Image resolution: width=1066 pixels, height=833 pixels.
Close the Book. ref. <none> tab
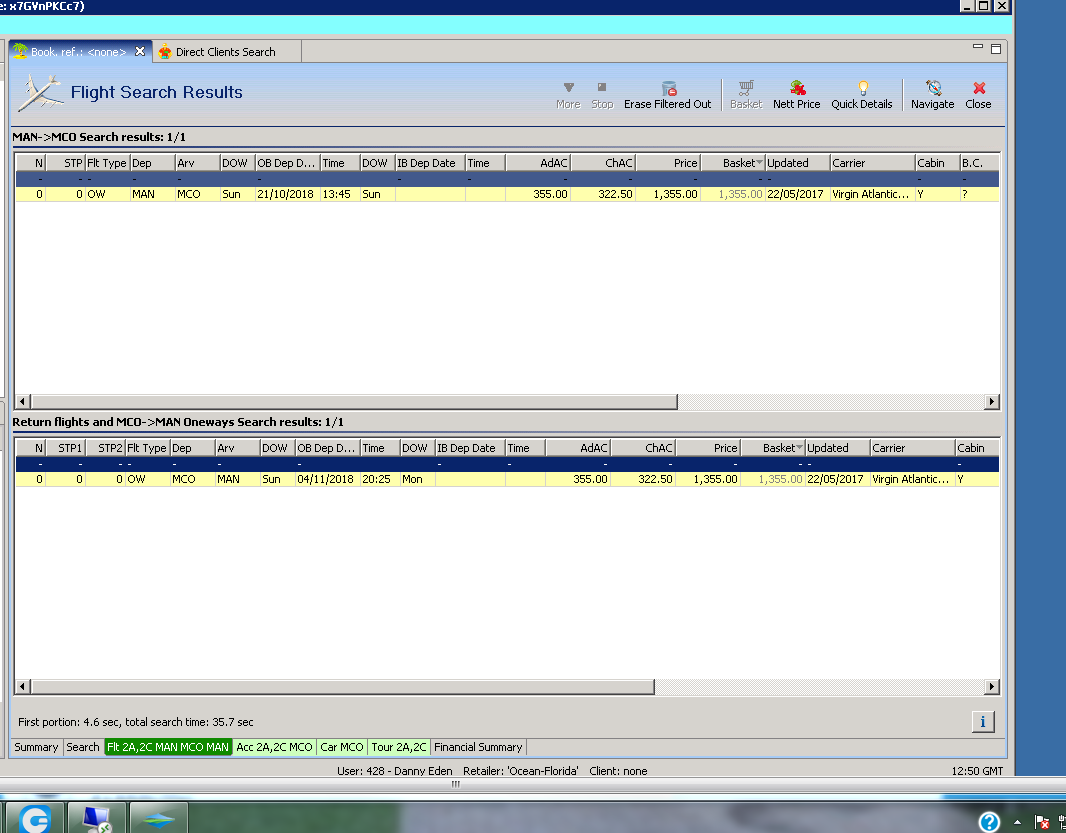pos(140,52)
